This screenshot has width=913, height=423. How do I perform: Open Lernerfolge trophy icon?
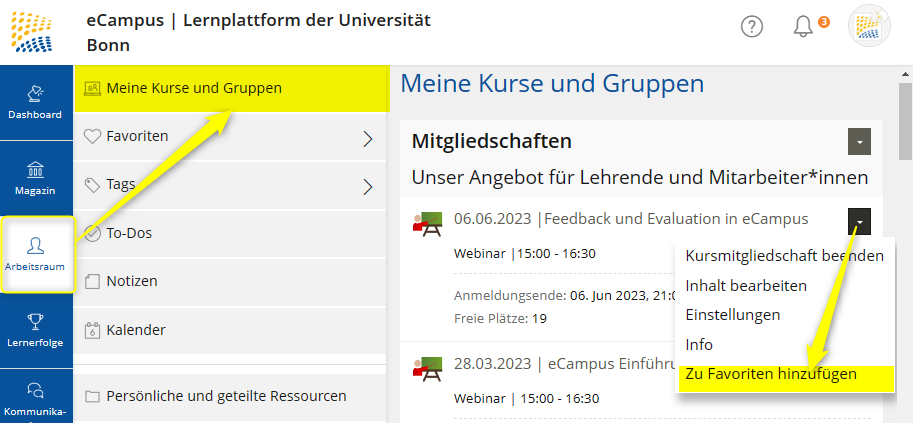(x=35, y=330)
